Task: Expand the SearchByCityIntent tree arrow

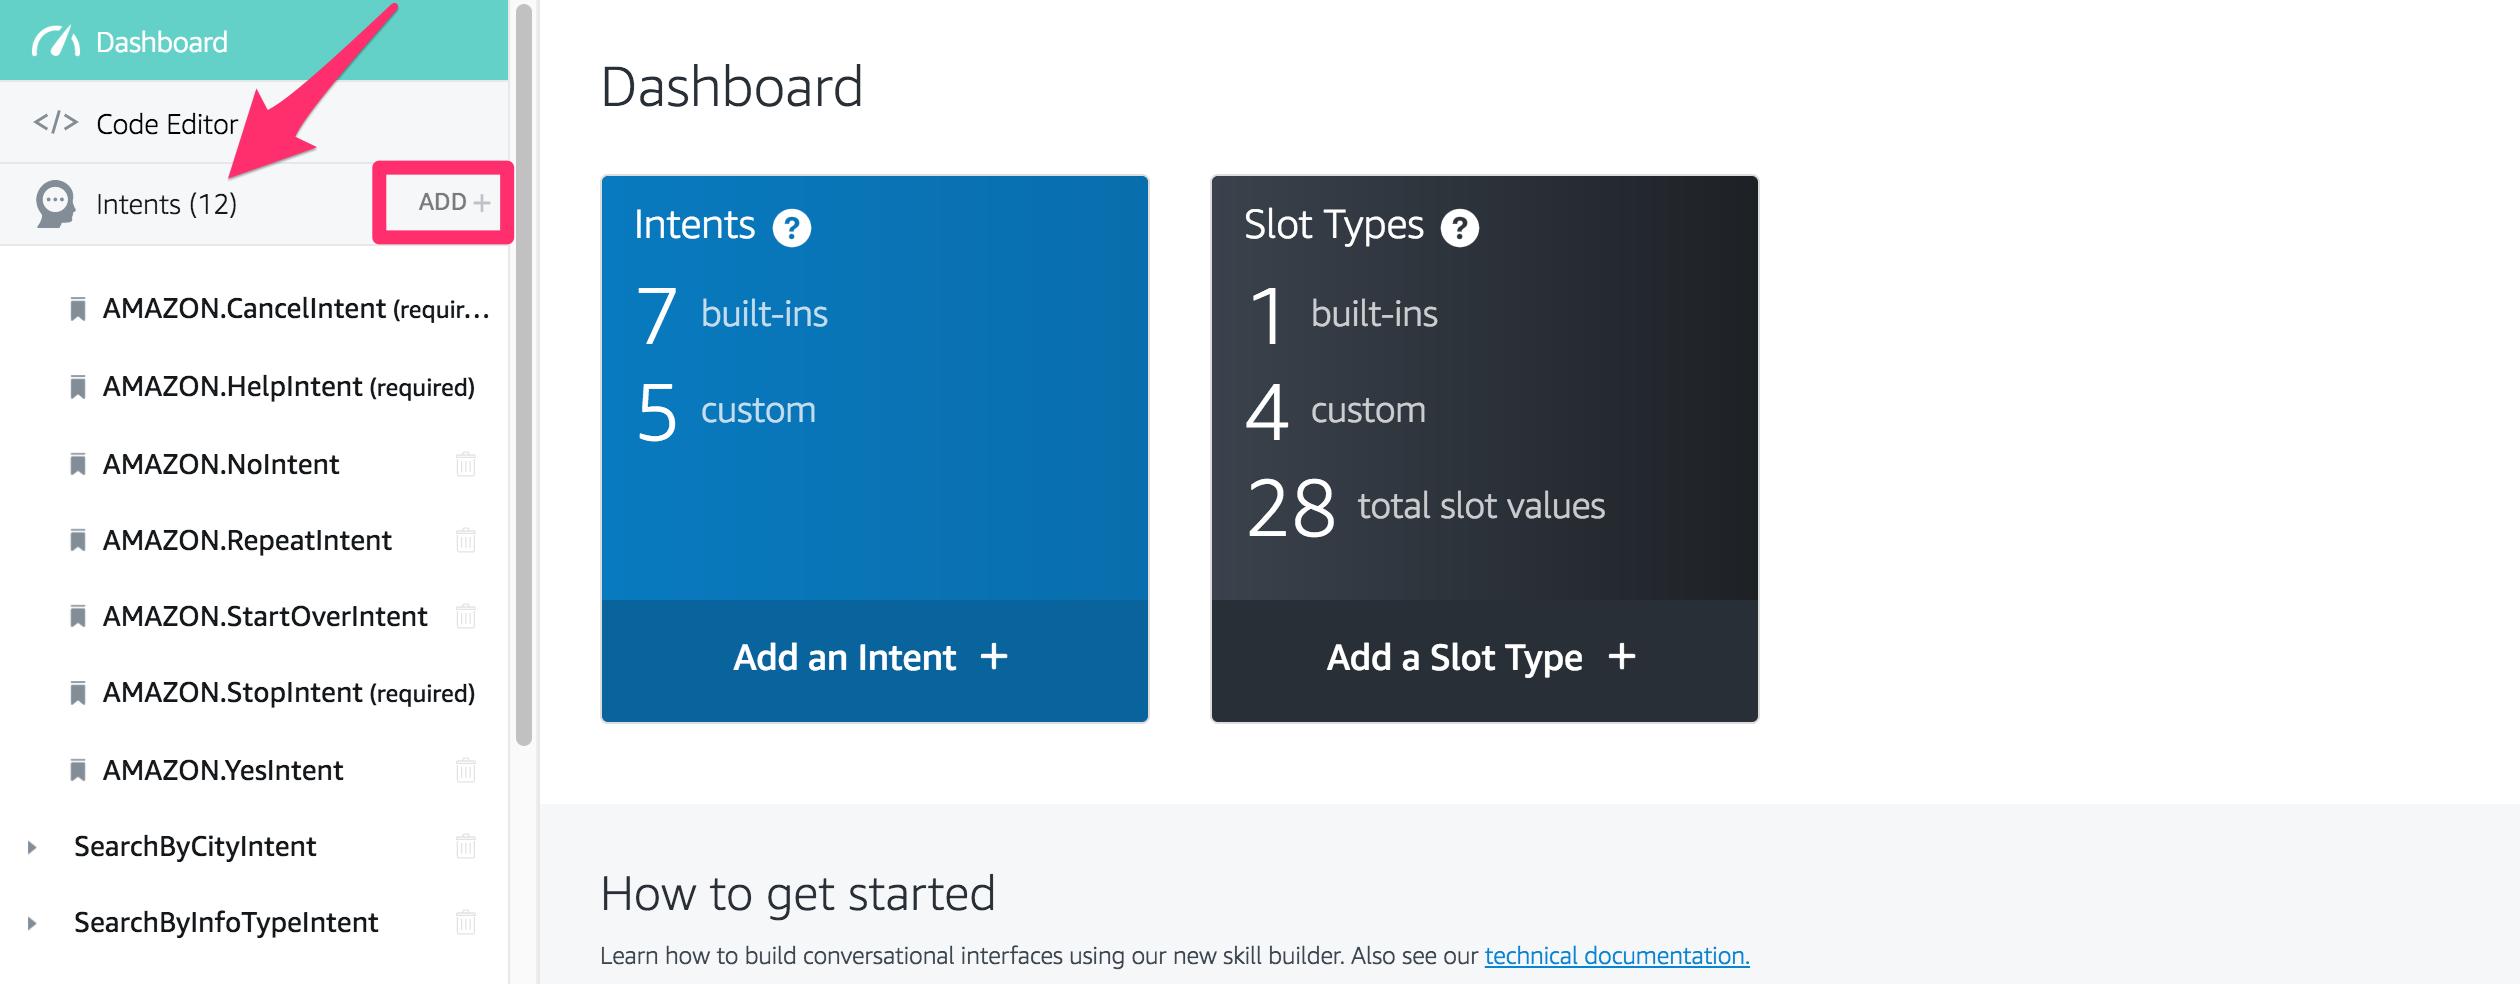Action: click(x=32, y=847)
